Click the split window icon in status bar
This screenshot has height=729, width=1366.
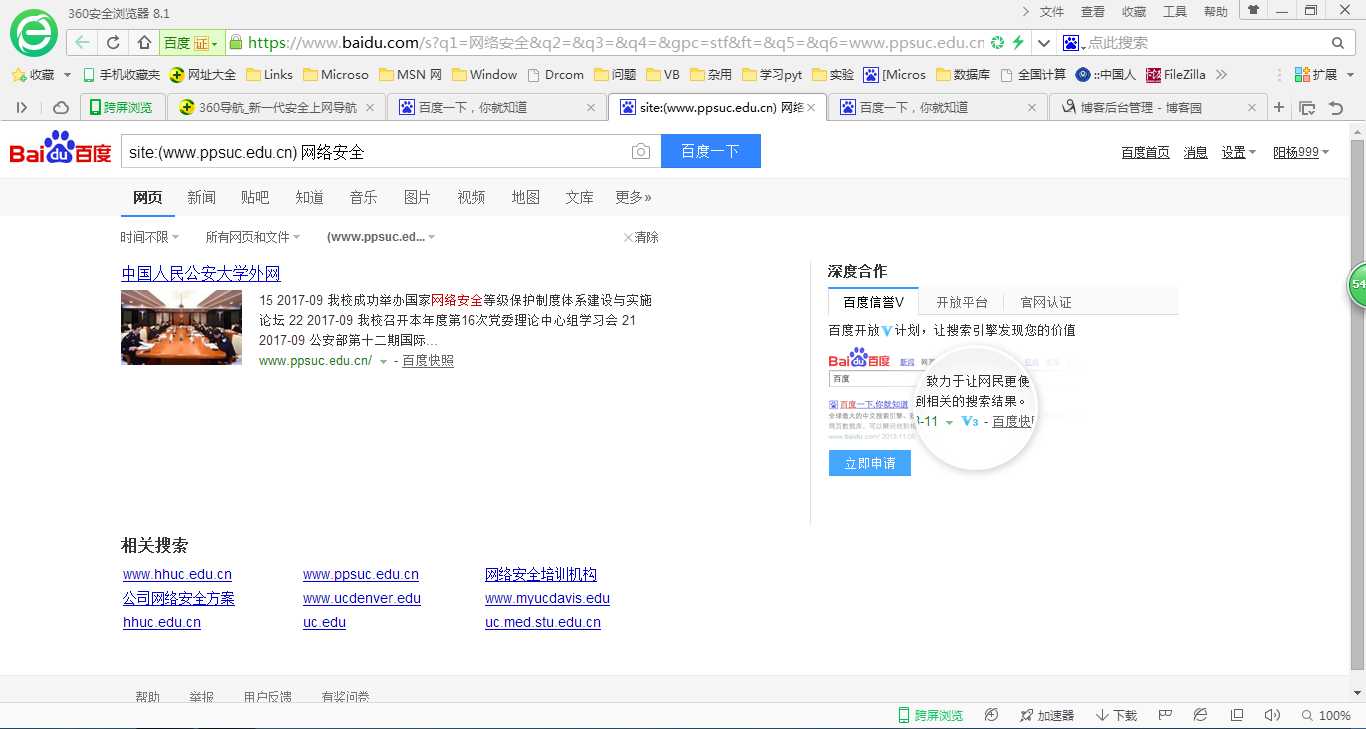(1237, 715)
